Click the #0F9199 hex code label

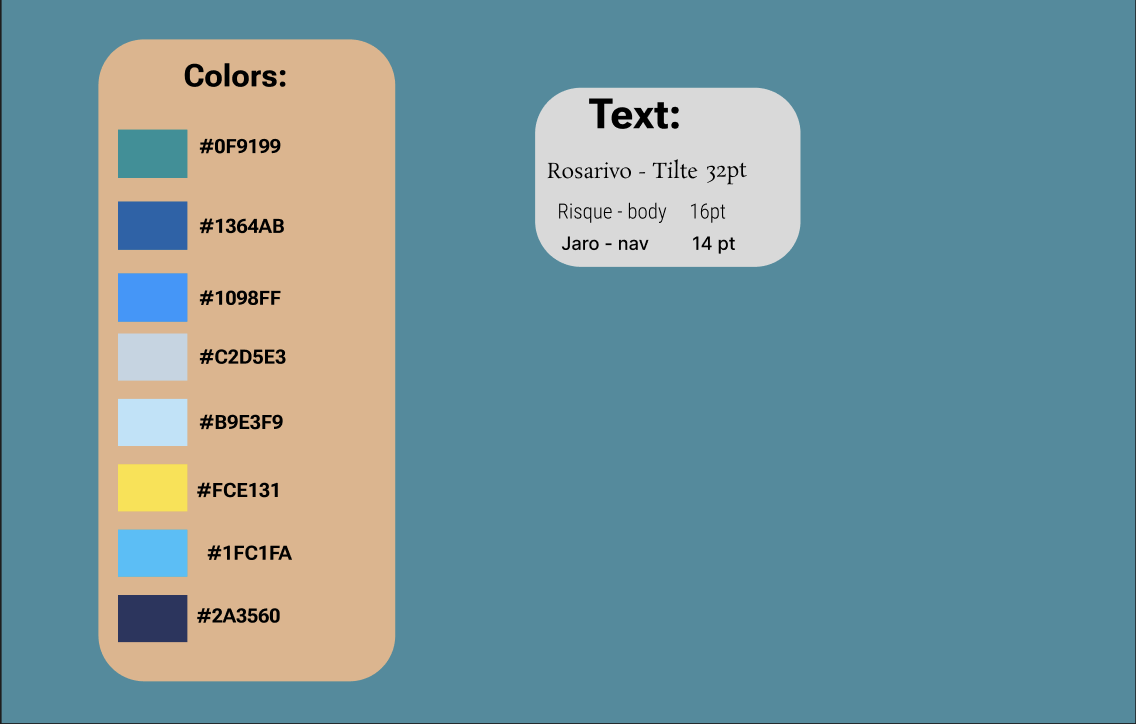coord(240,147)
